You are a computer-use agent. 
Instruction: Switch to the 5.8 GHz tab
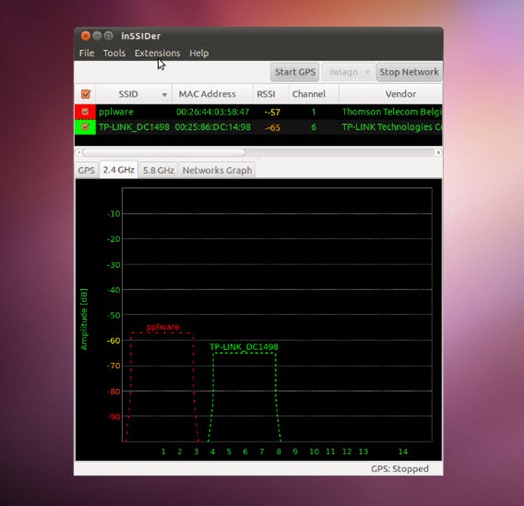coord(158,170)
